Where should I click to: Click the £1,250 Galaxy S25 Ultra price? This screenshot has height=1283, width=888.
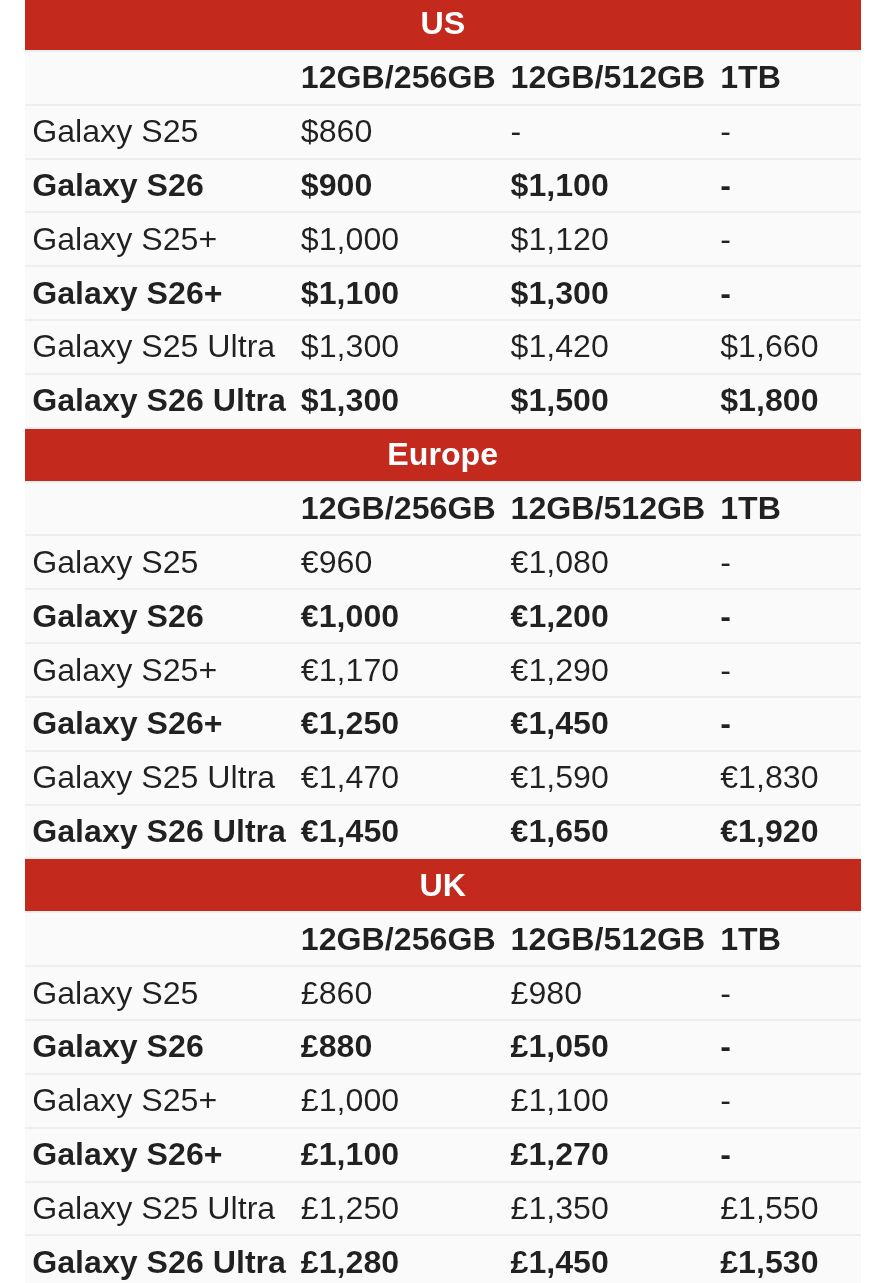coord(350,1208)
